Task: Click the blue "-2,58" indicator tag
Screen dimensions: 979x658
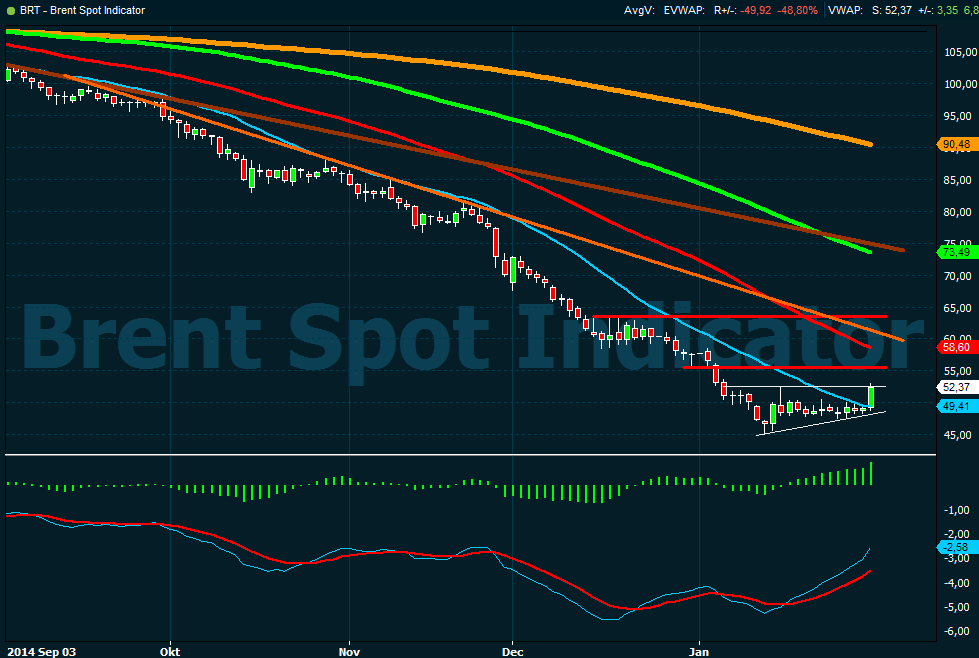Action: pos(957,547)
